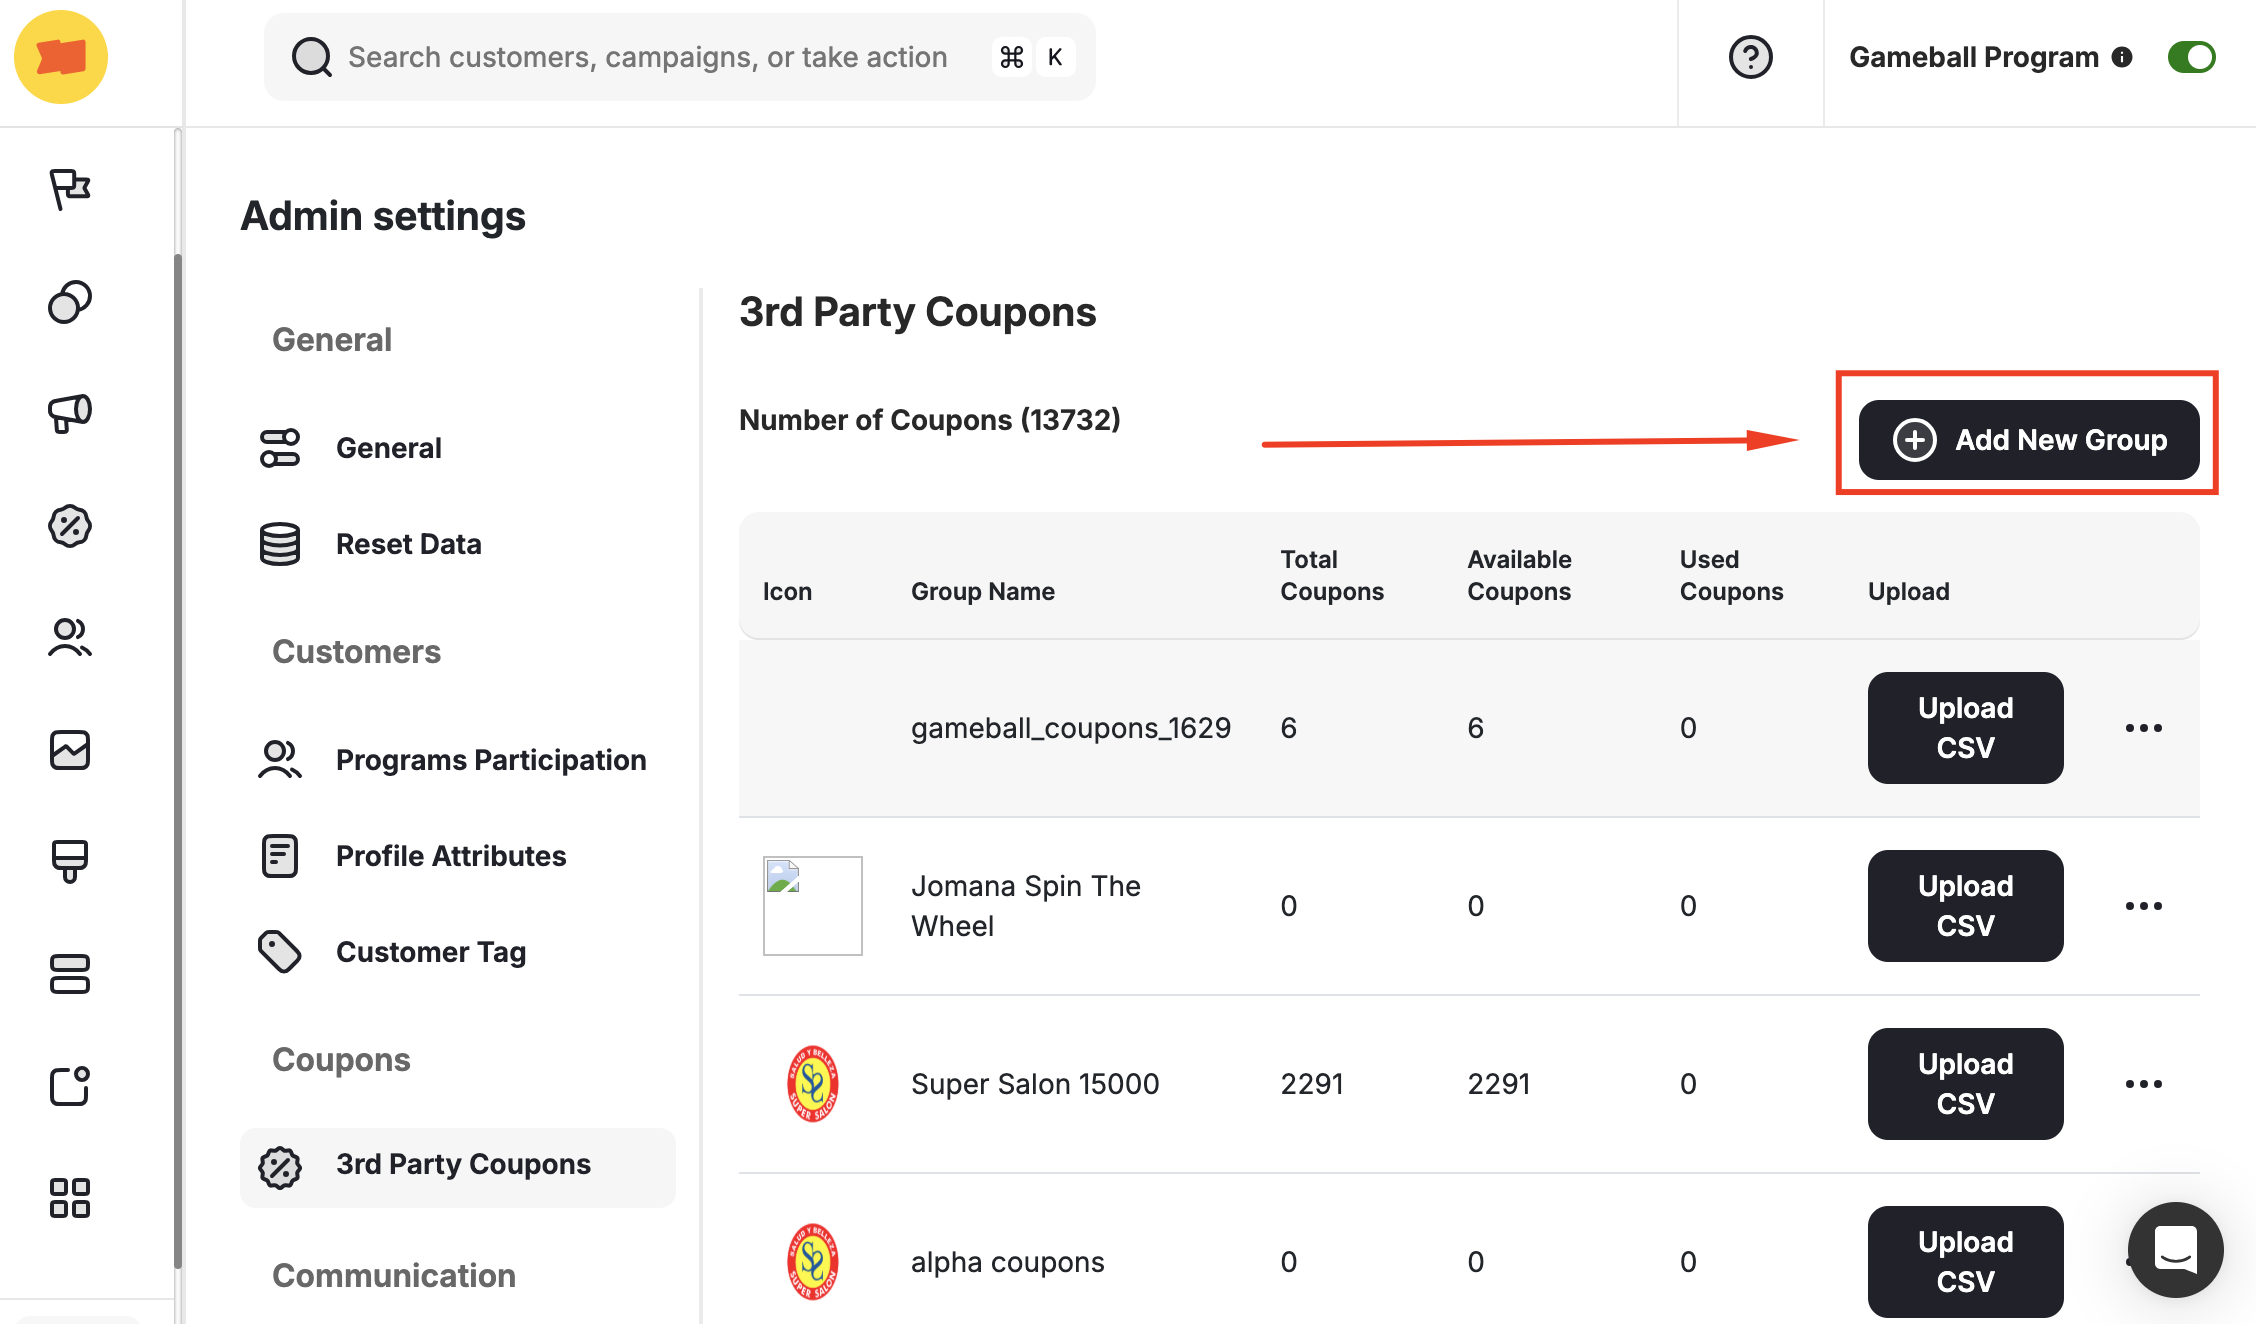Open options menu for gameball_coupons_1629 row

click(x=2143, y=728)
